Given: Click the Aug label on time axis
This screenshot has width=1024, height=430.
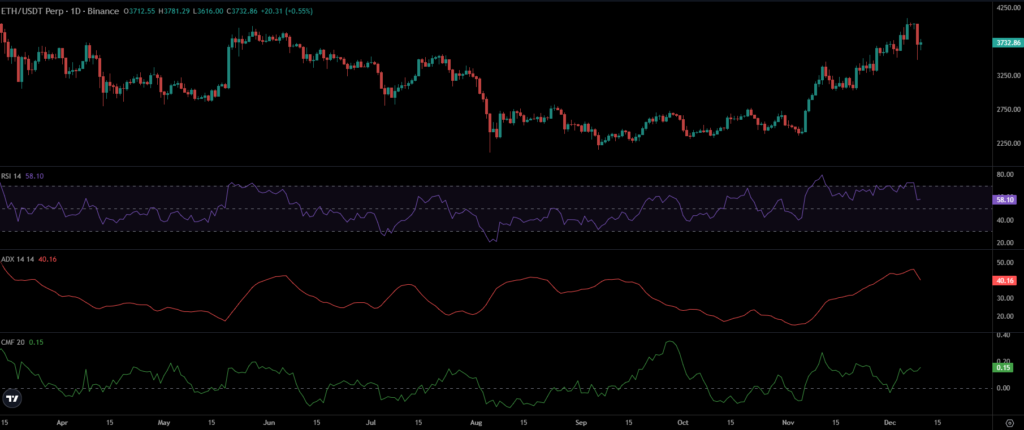Looking at the screenshot, I should click(475, 423).
